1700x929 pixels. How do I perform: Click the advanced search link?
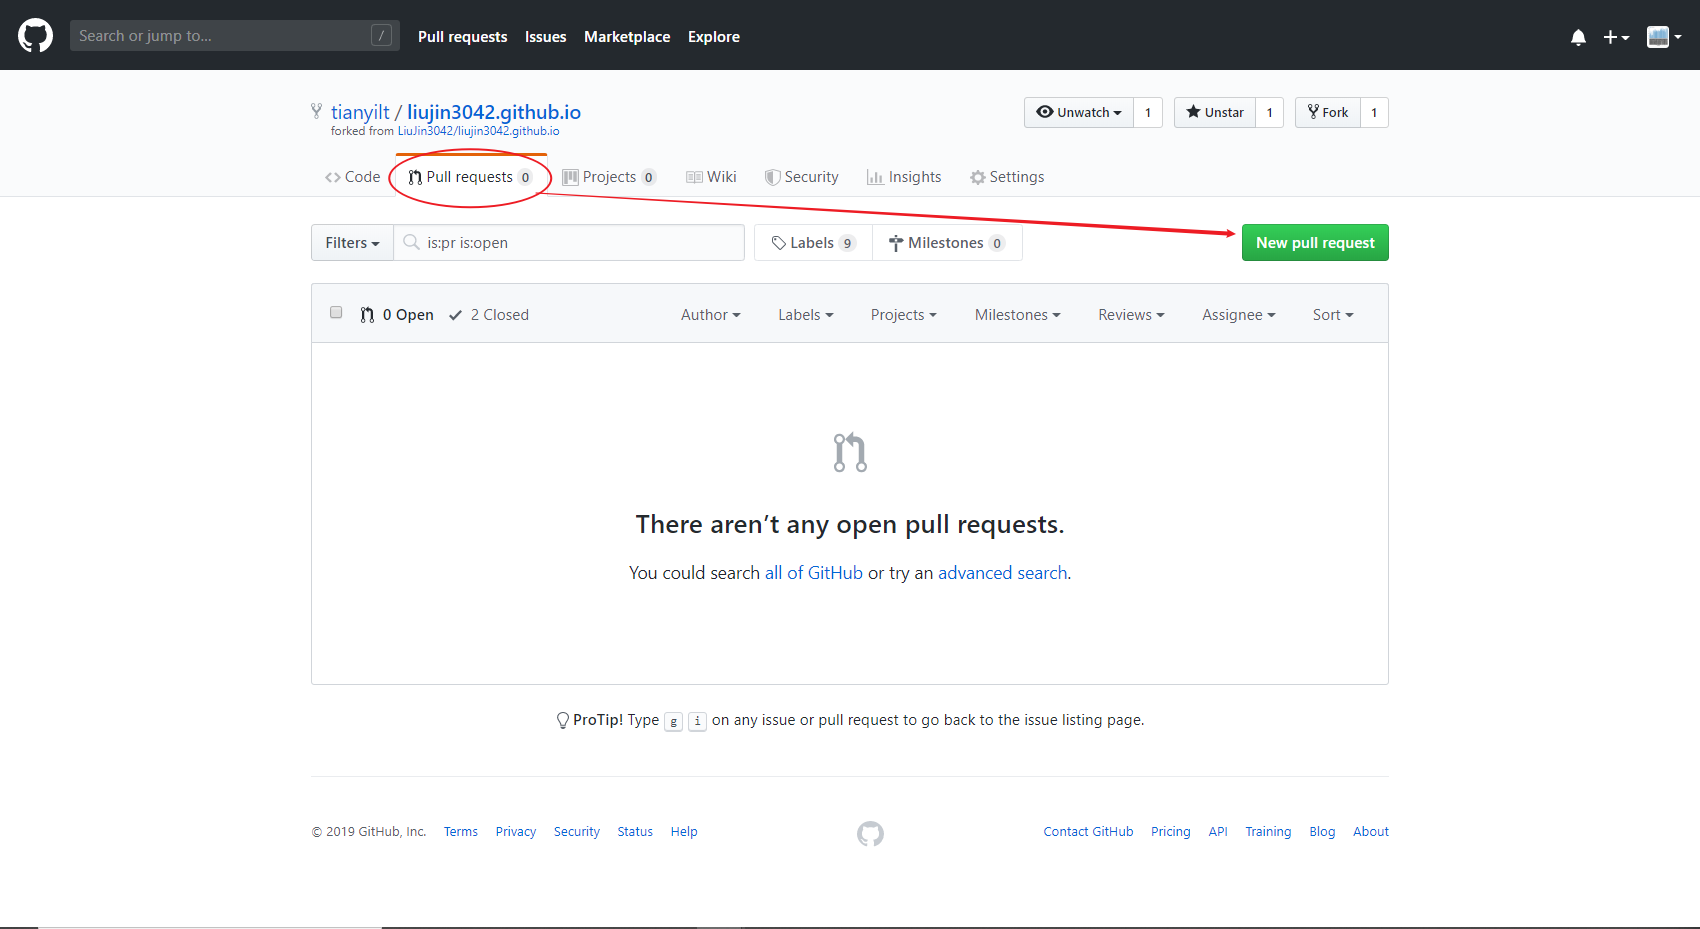coord(1003,573)
